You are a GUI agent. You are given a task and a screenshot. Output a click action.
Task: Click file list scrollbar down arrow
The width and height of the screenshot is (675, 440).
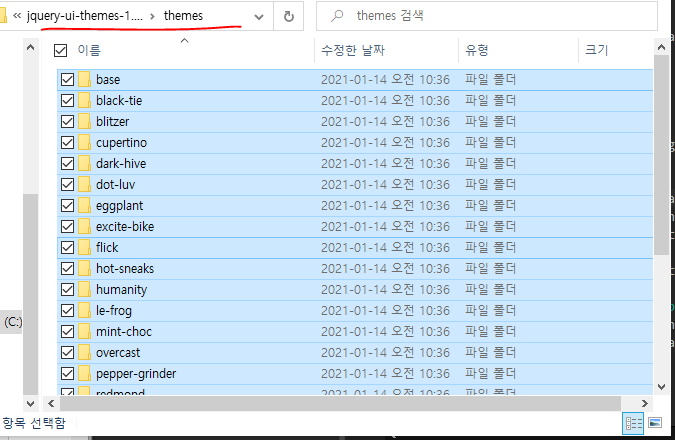pyautogui.click(x=661, y=387)
